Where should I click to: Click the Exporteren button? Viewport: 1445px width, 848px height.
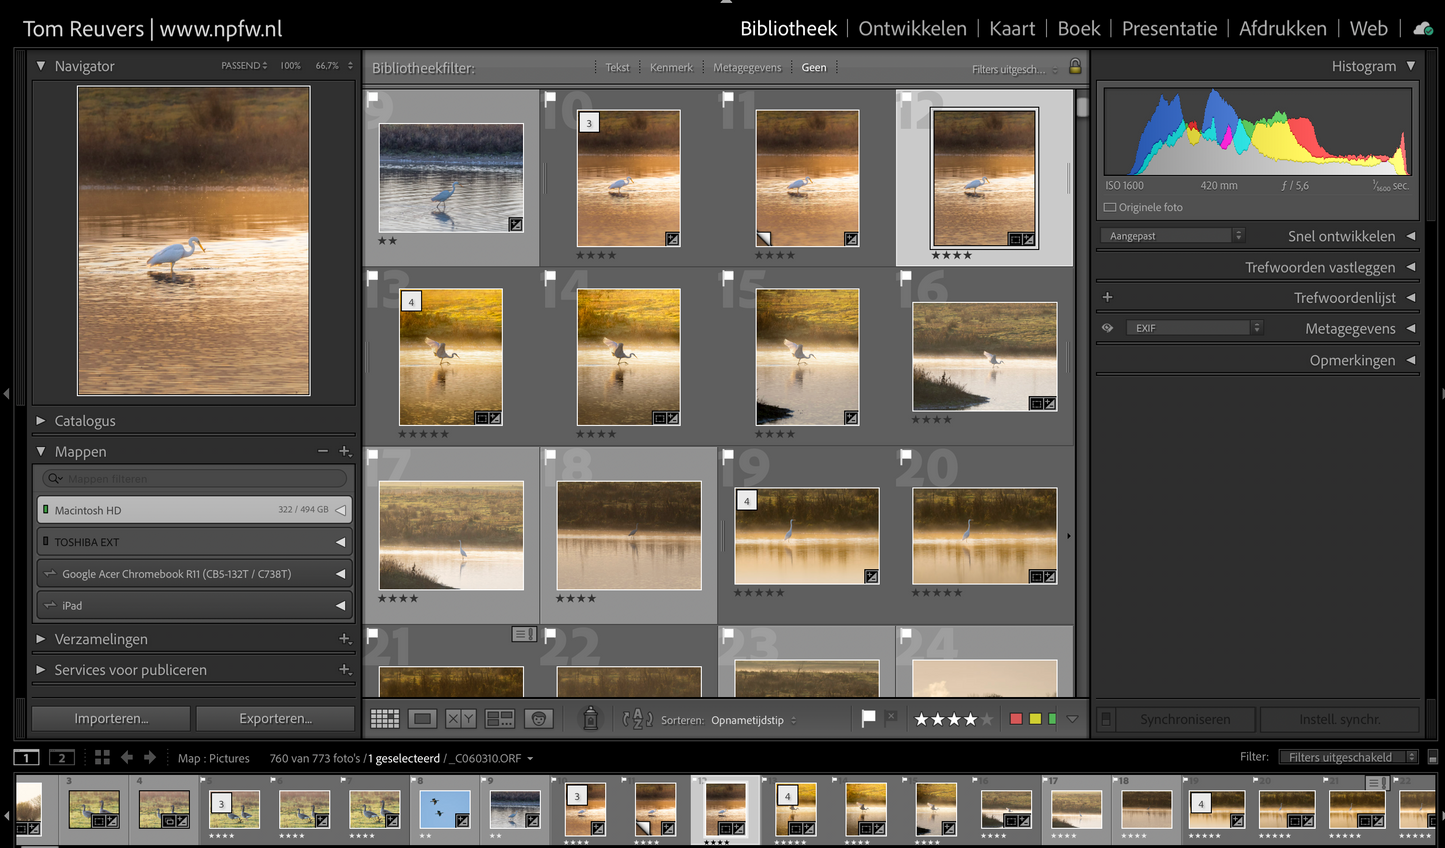pyautogui.click(x=275, y=718)
